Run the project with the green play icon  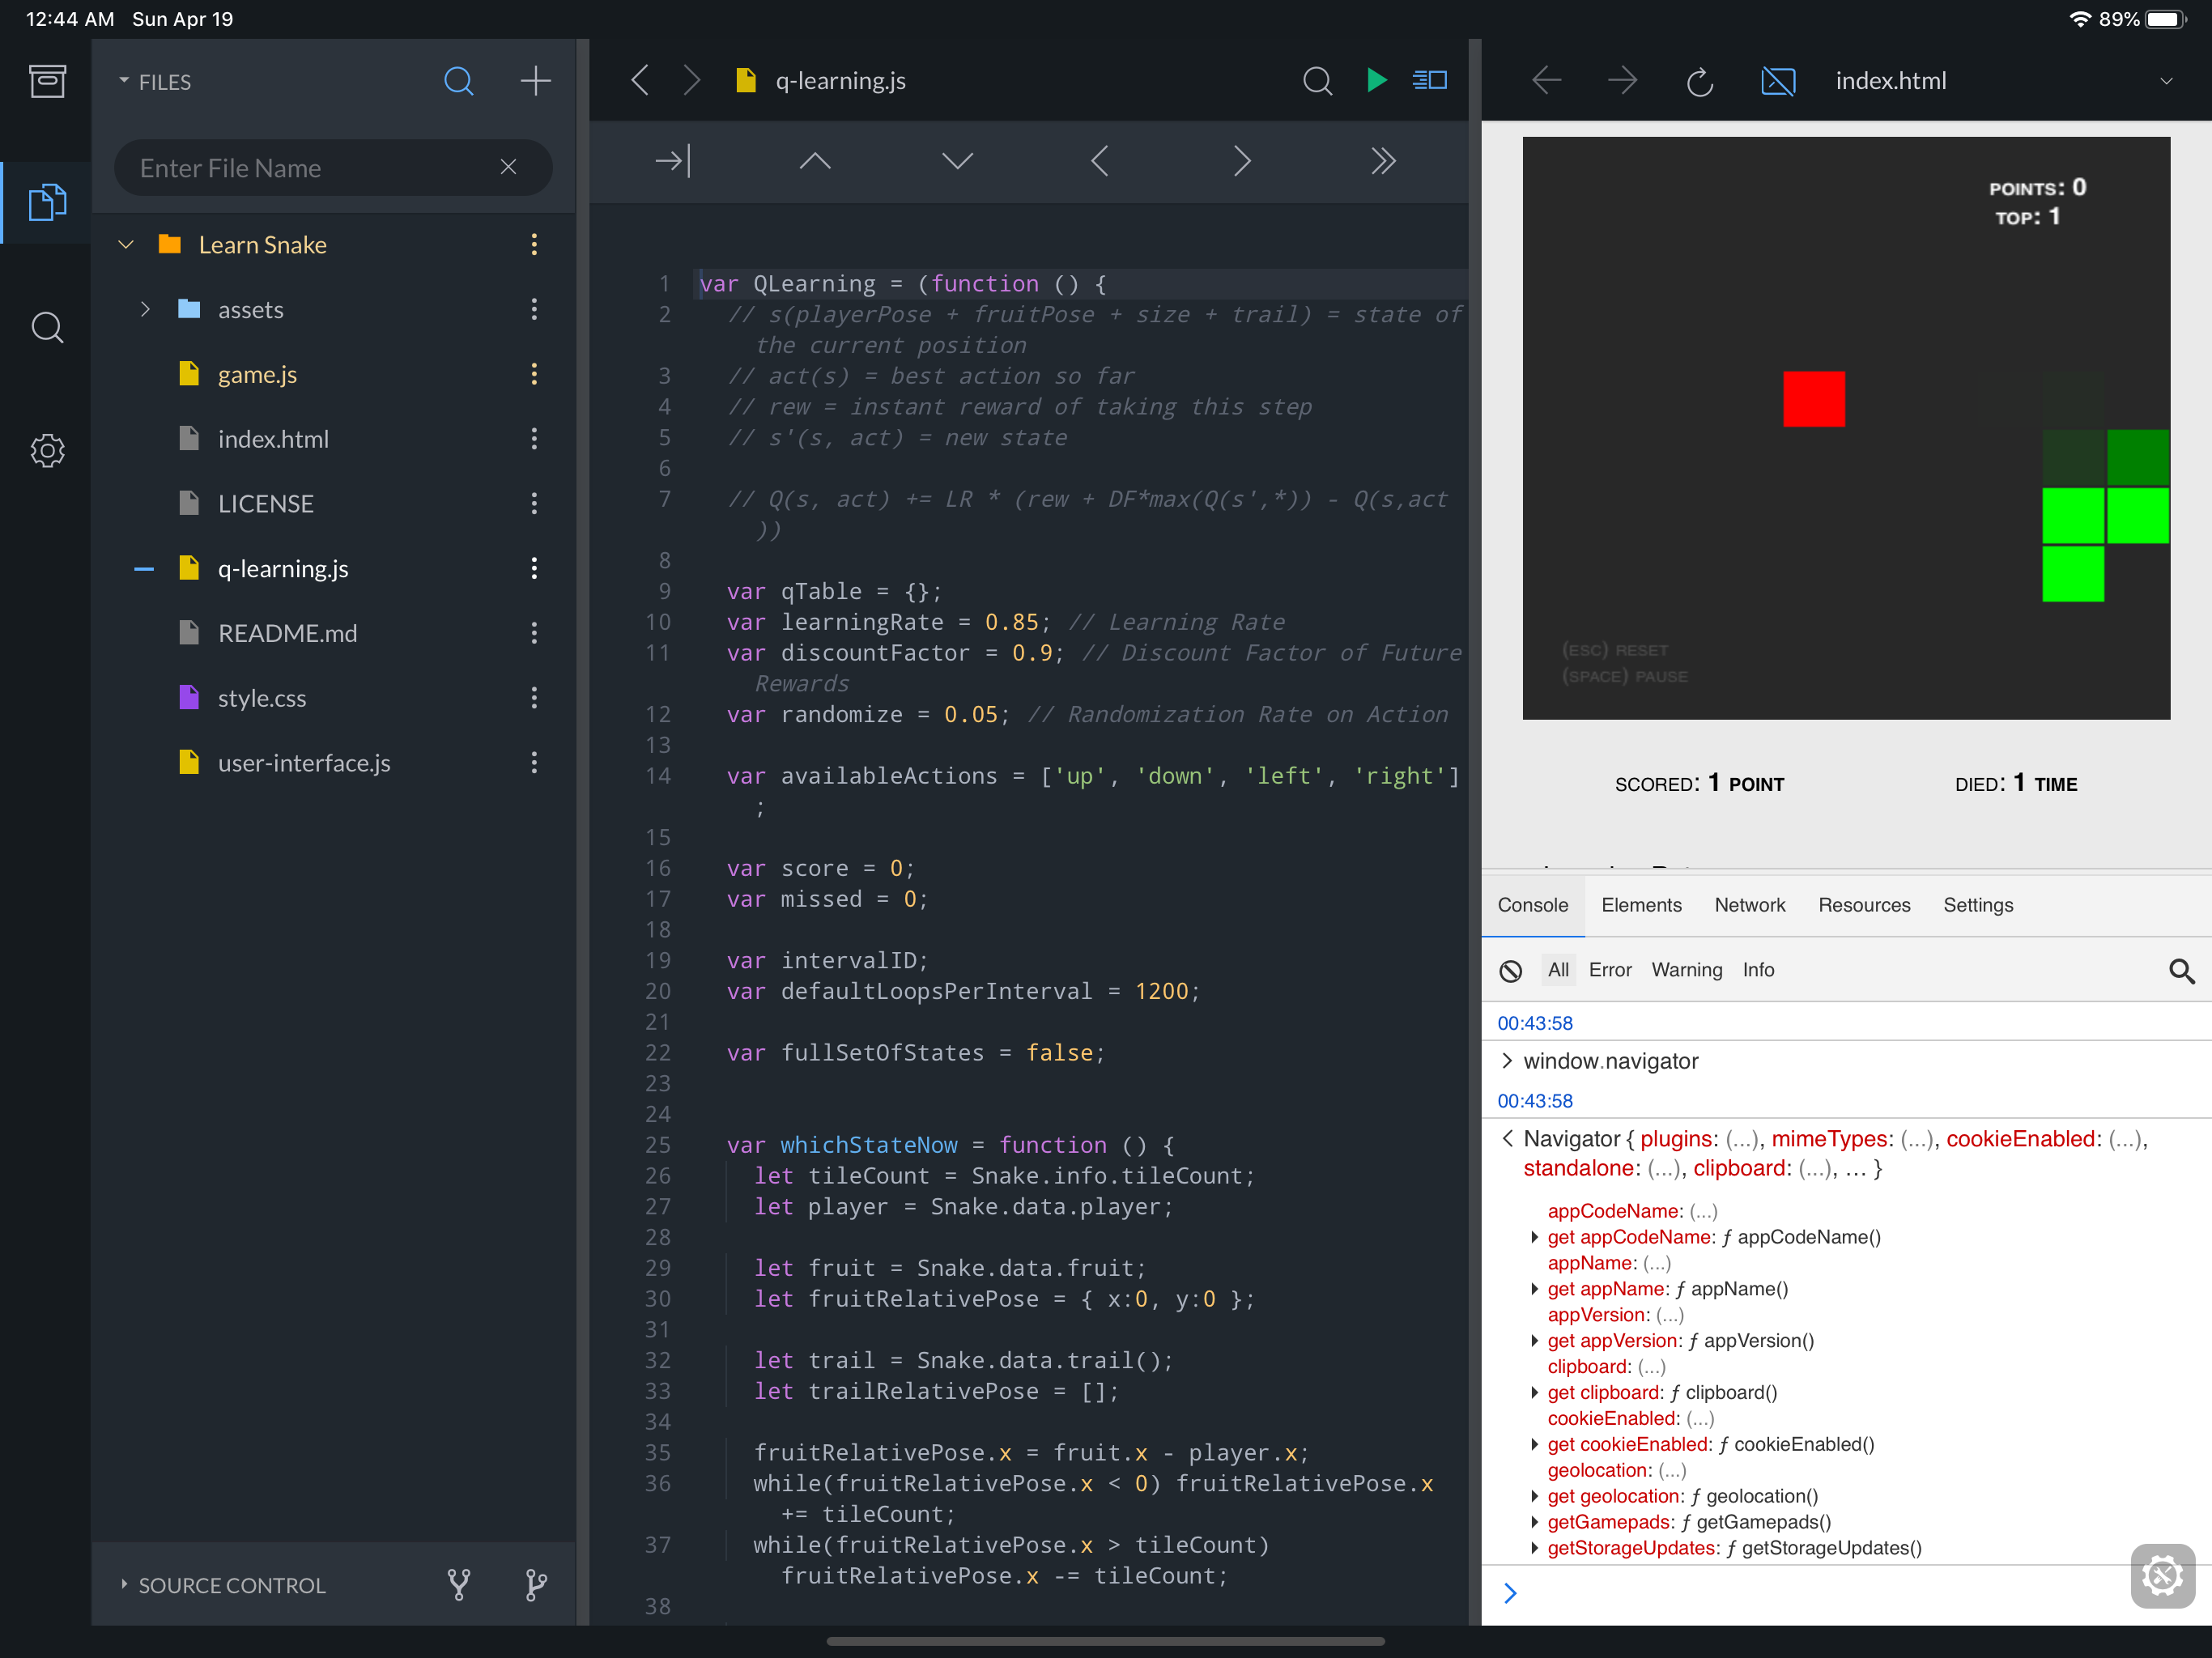click(x=1376, y=80)
